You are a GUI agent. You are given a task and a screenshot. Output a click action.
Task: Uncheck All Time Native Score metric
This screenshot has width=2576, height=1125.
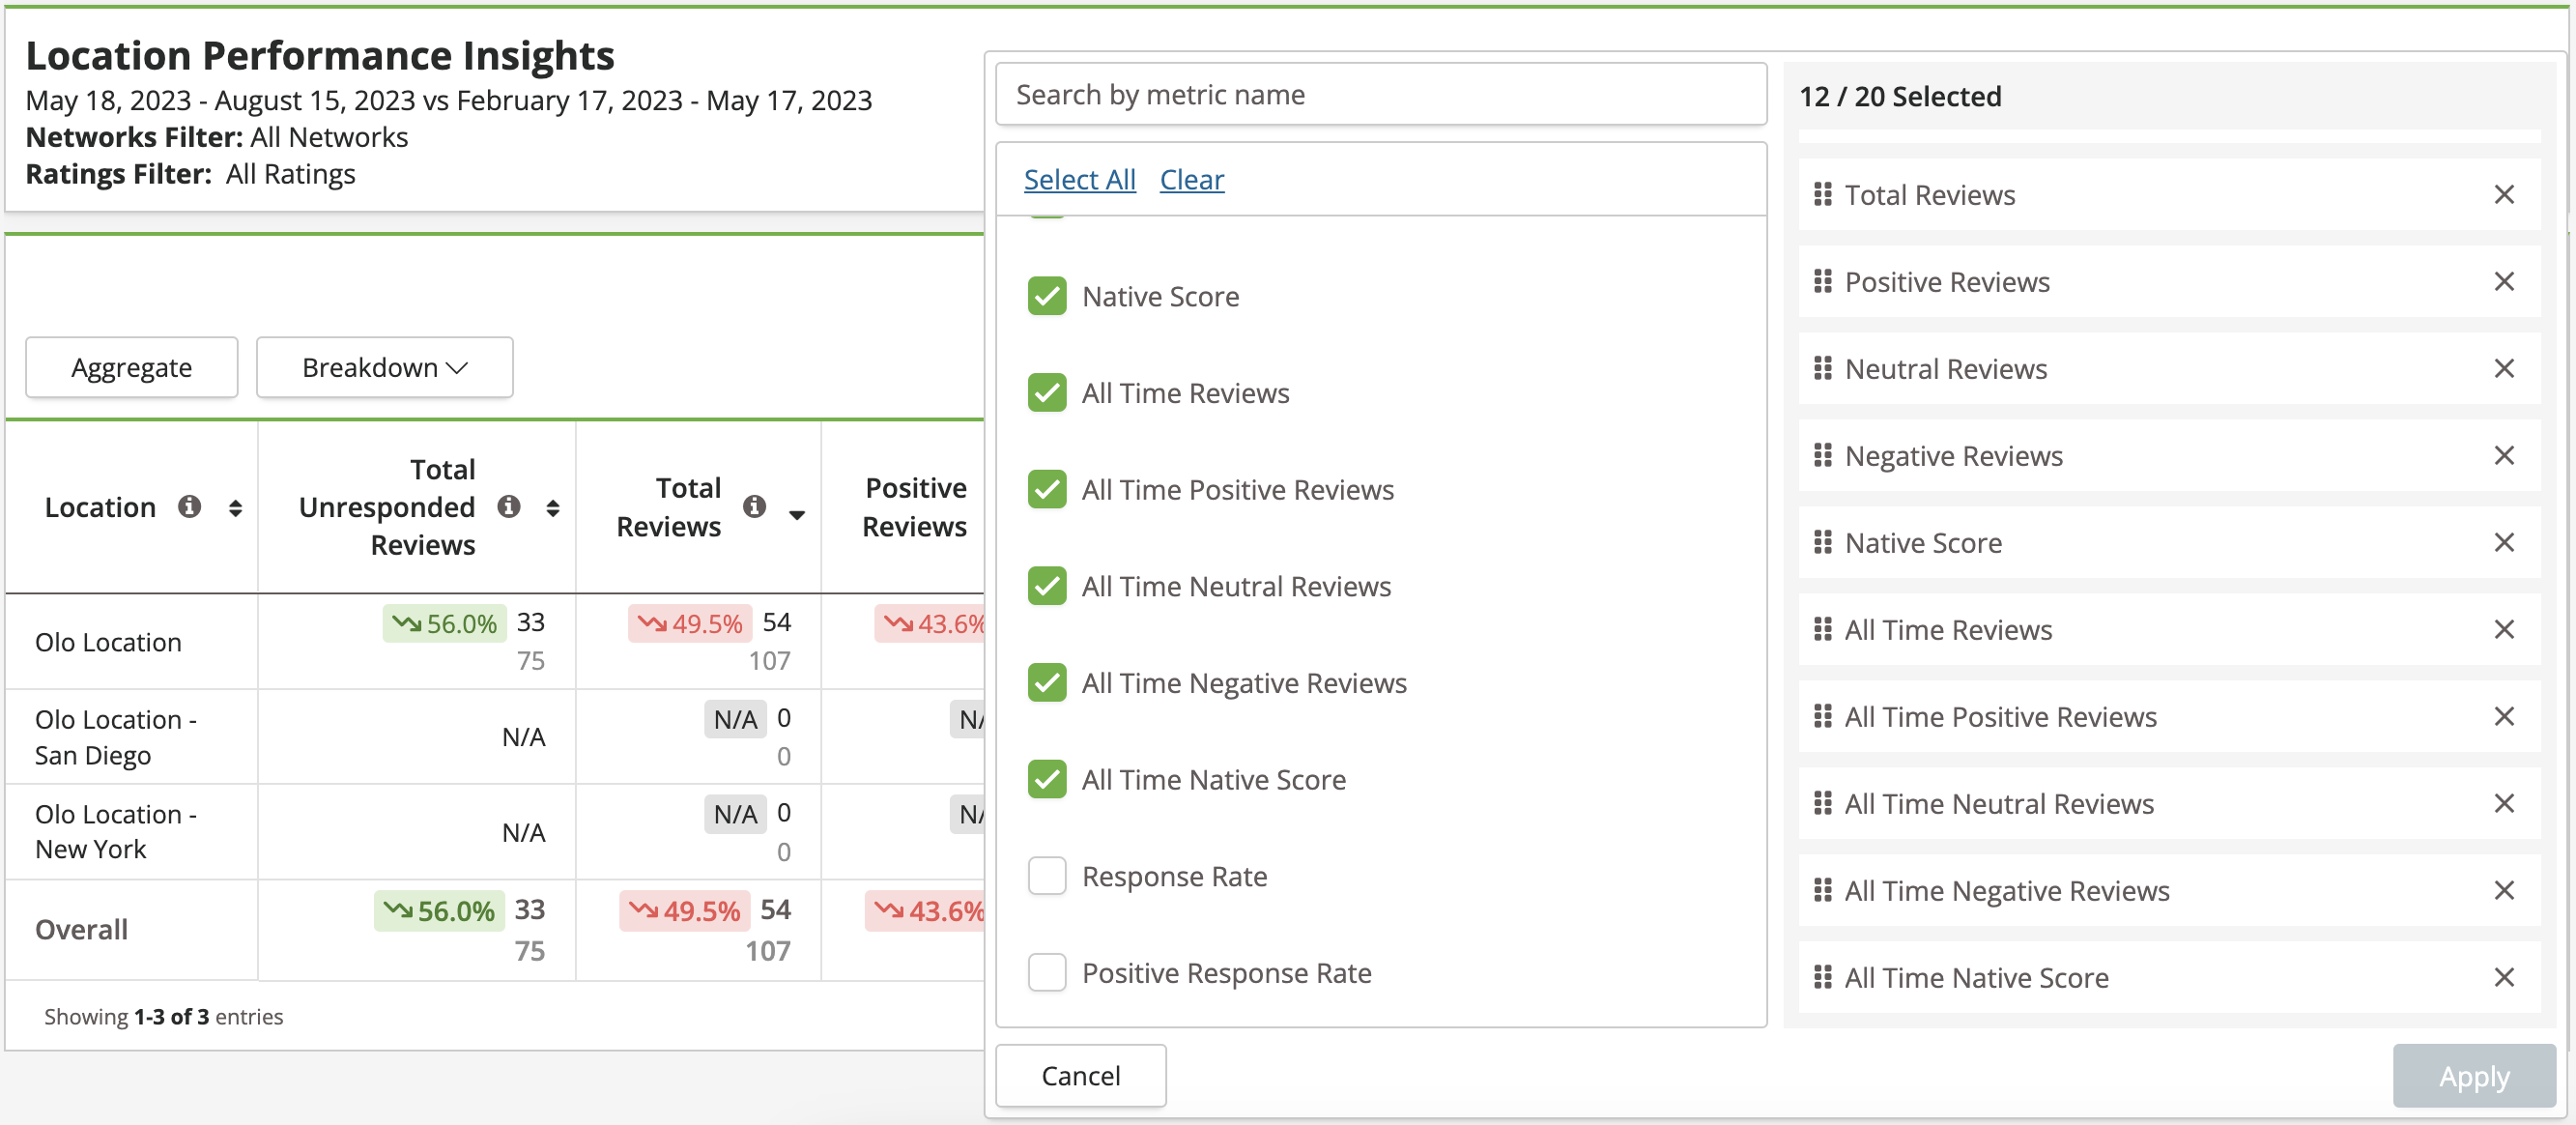1047,780
